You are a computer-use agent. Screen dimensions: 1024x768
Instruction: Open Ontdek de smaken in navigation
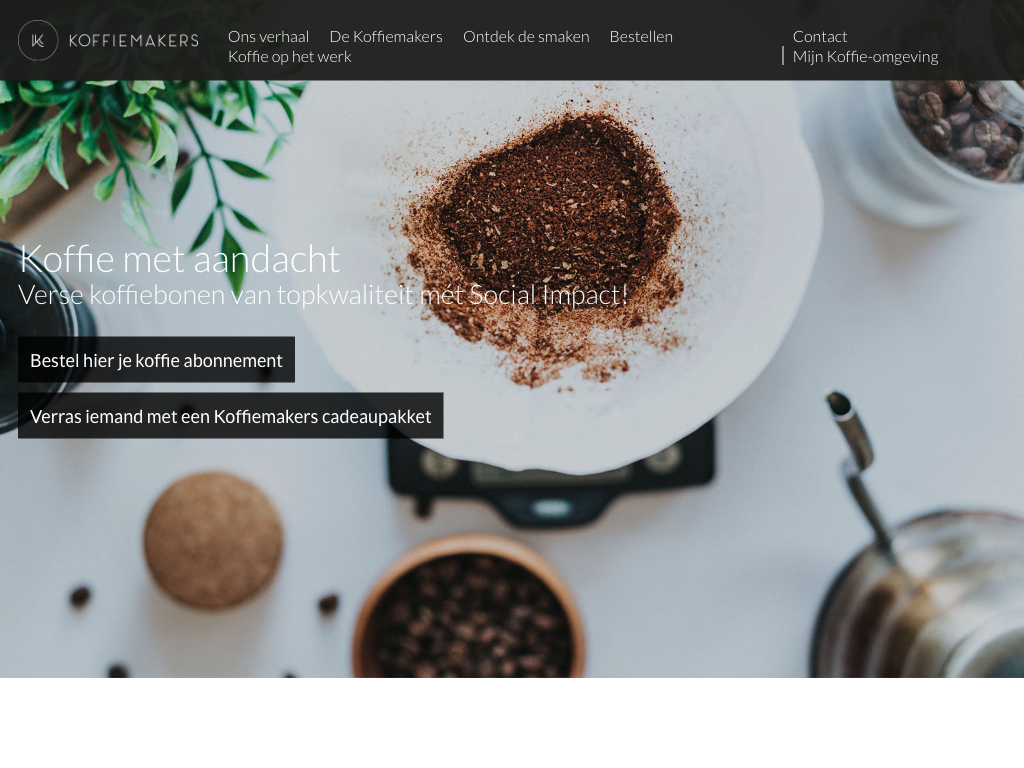tap(526, 37)
